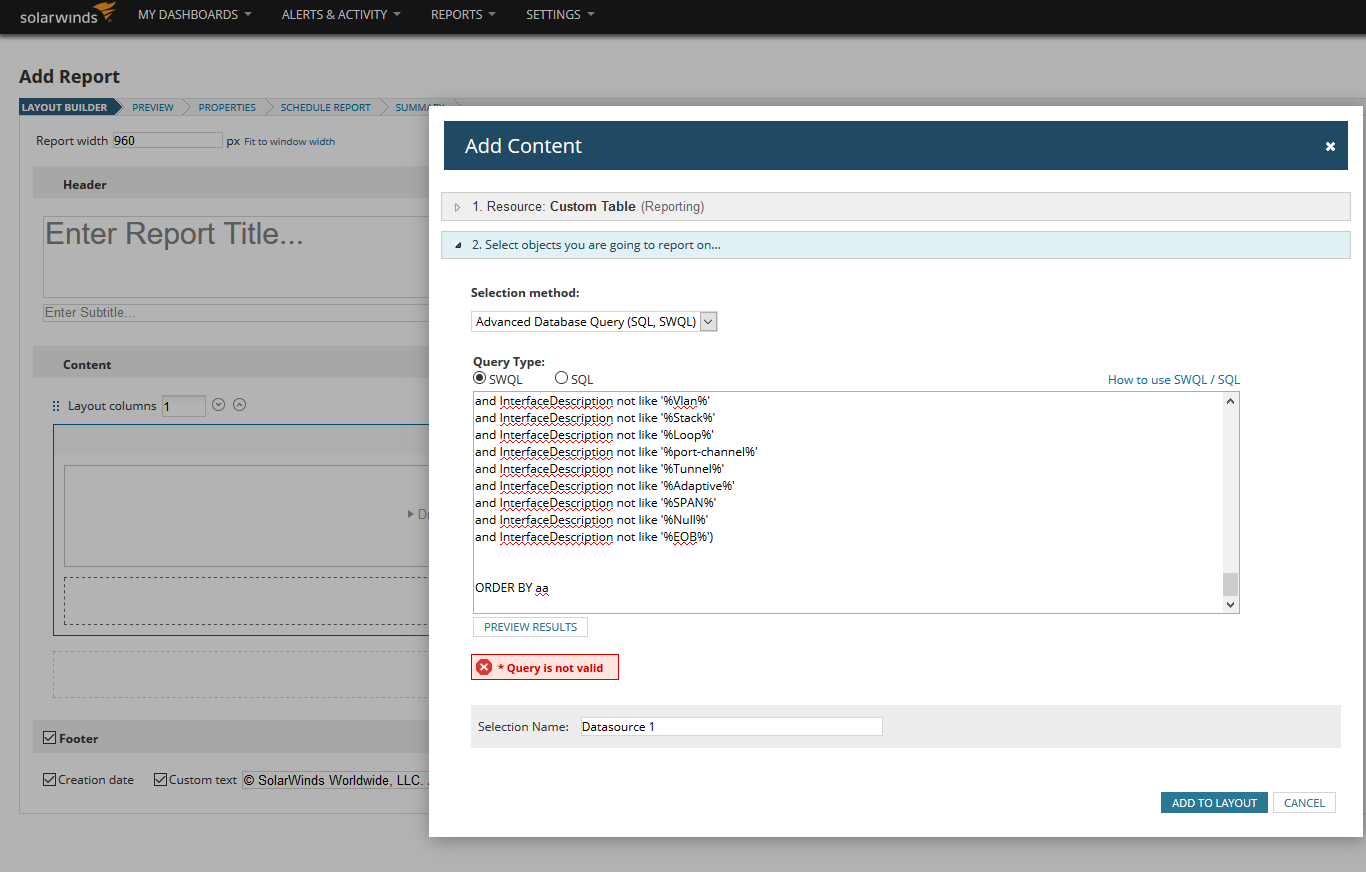Viewport: 1366px width, 872px height.
Task: Click the '%EOB%' query line
Action: click(x=594, y=537)
